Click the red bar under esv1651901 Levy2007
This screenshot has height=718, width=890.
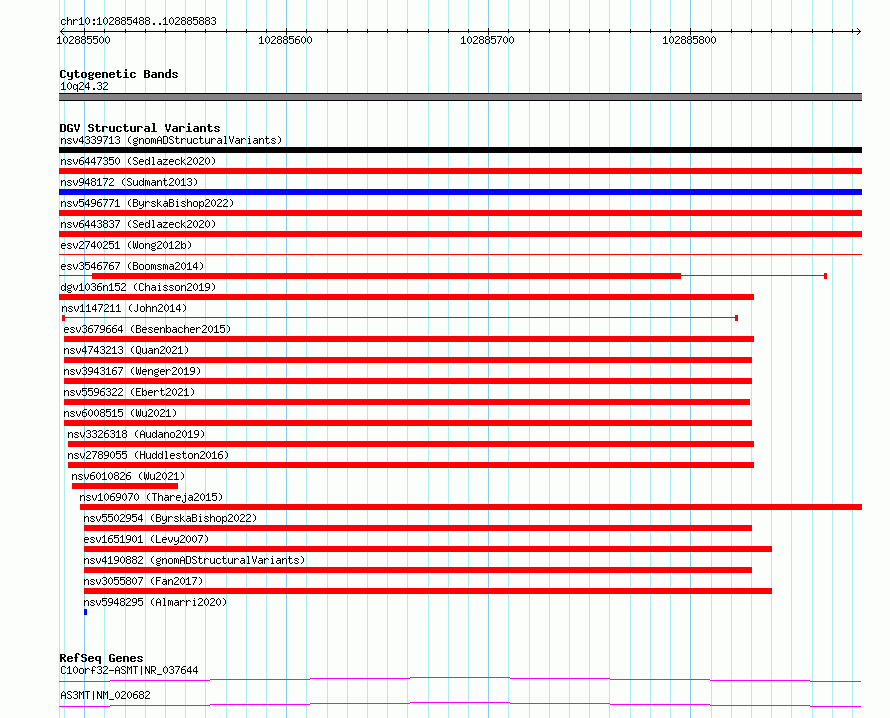tap(428, 549)
